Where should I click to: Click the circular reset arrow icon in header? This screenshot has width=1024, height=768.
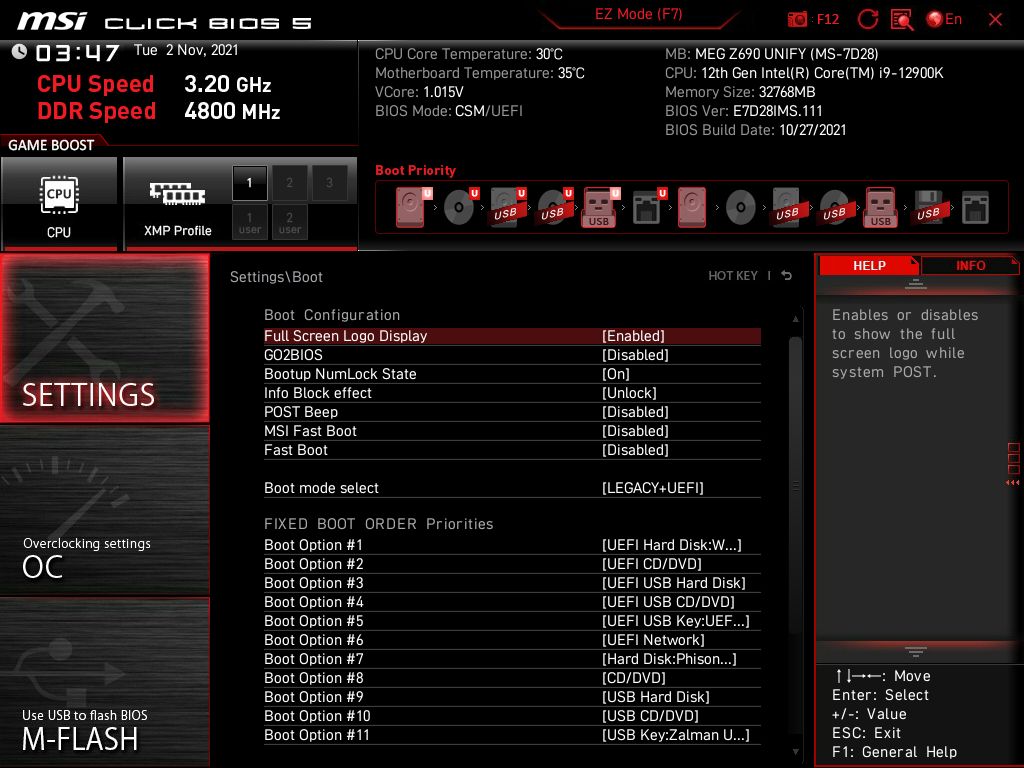867,20
